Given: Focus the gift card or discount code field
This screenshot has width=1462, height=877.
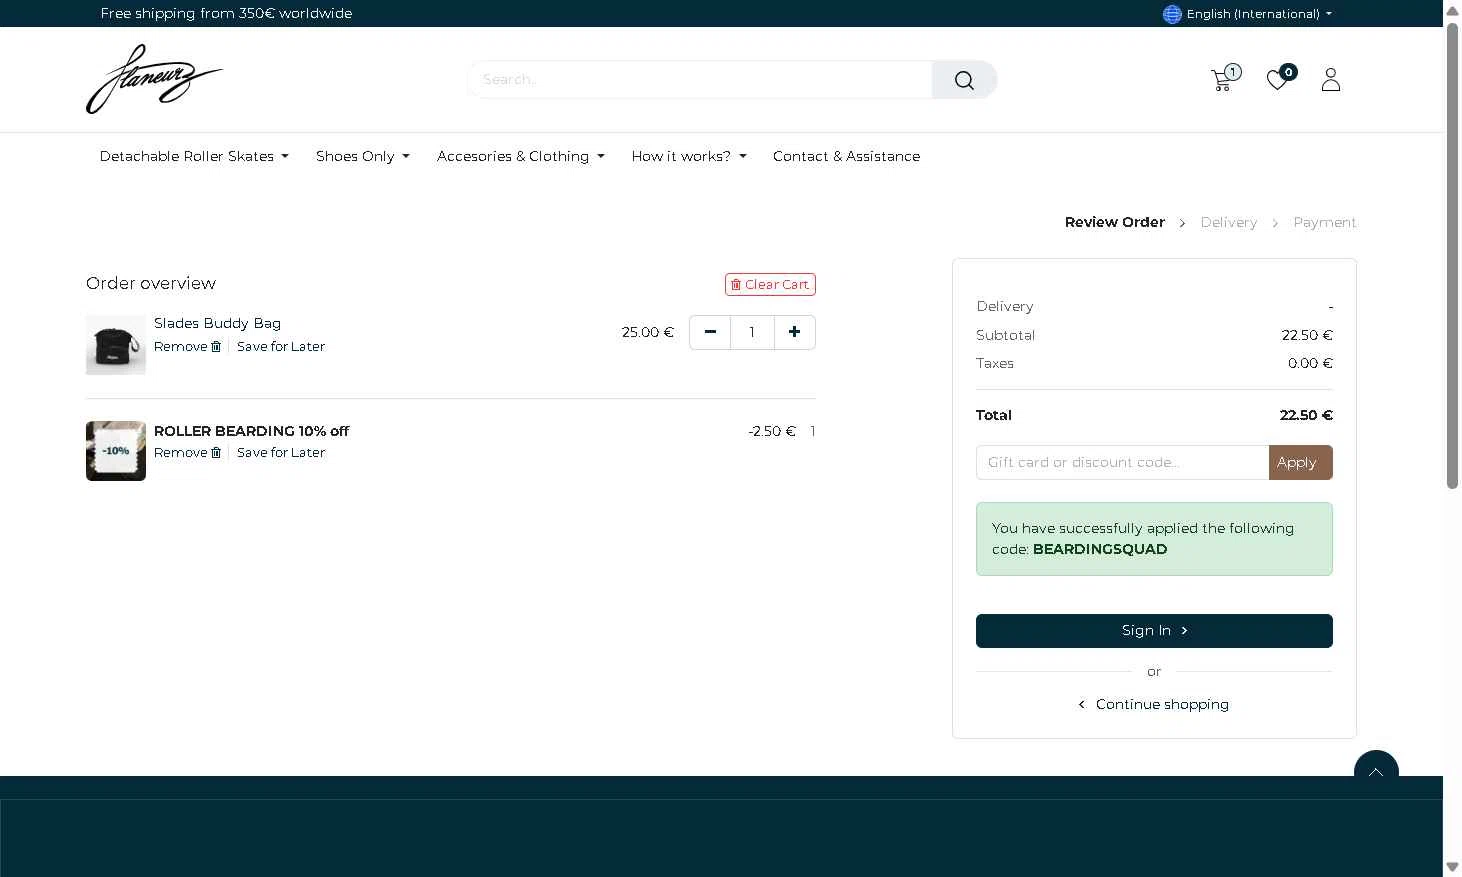Looking at the screenshot, I should [x=1122, y=462].
